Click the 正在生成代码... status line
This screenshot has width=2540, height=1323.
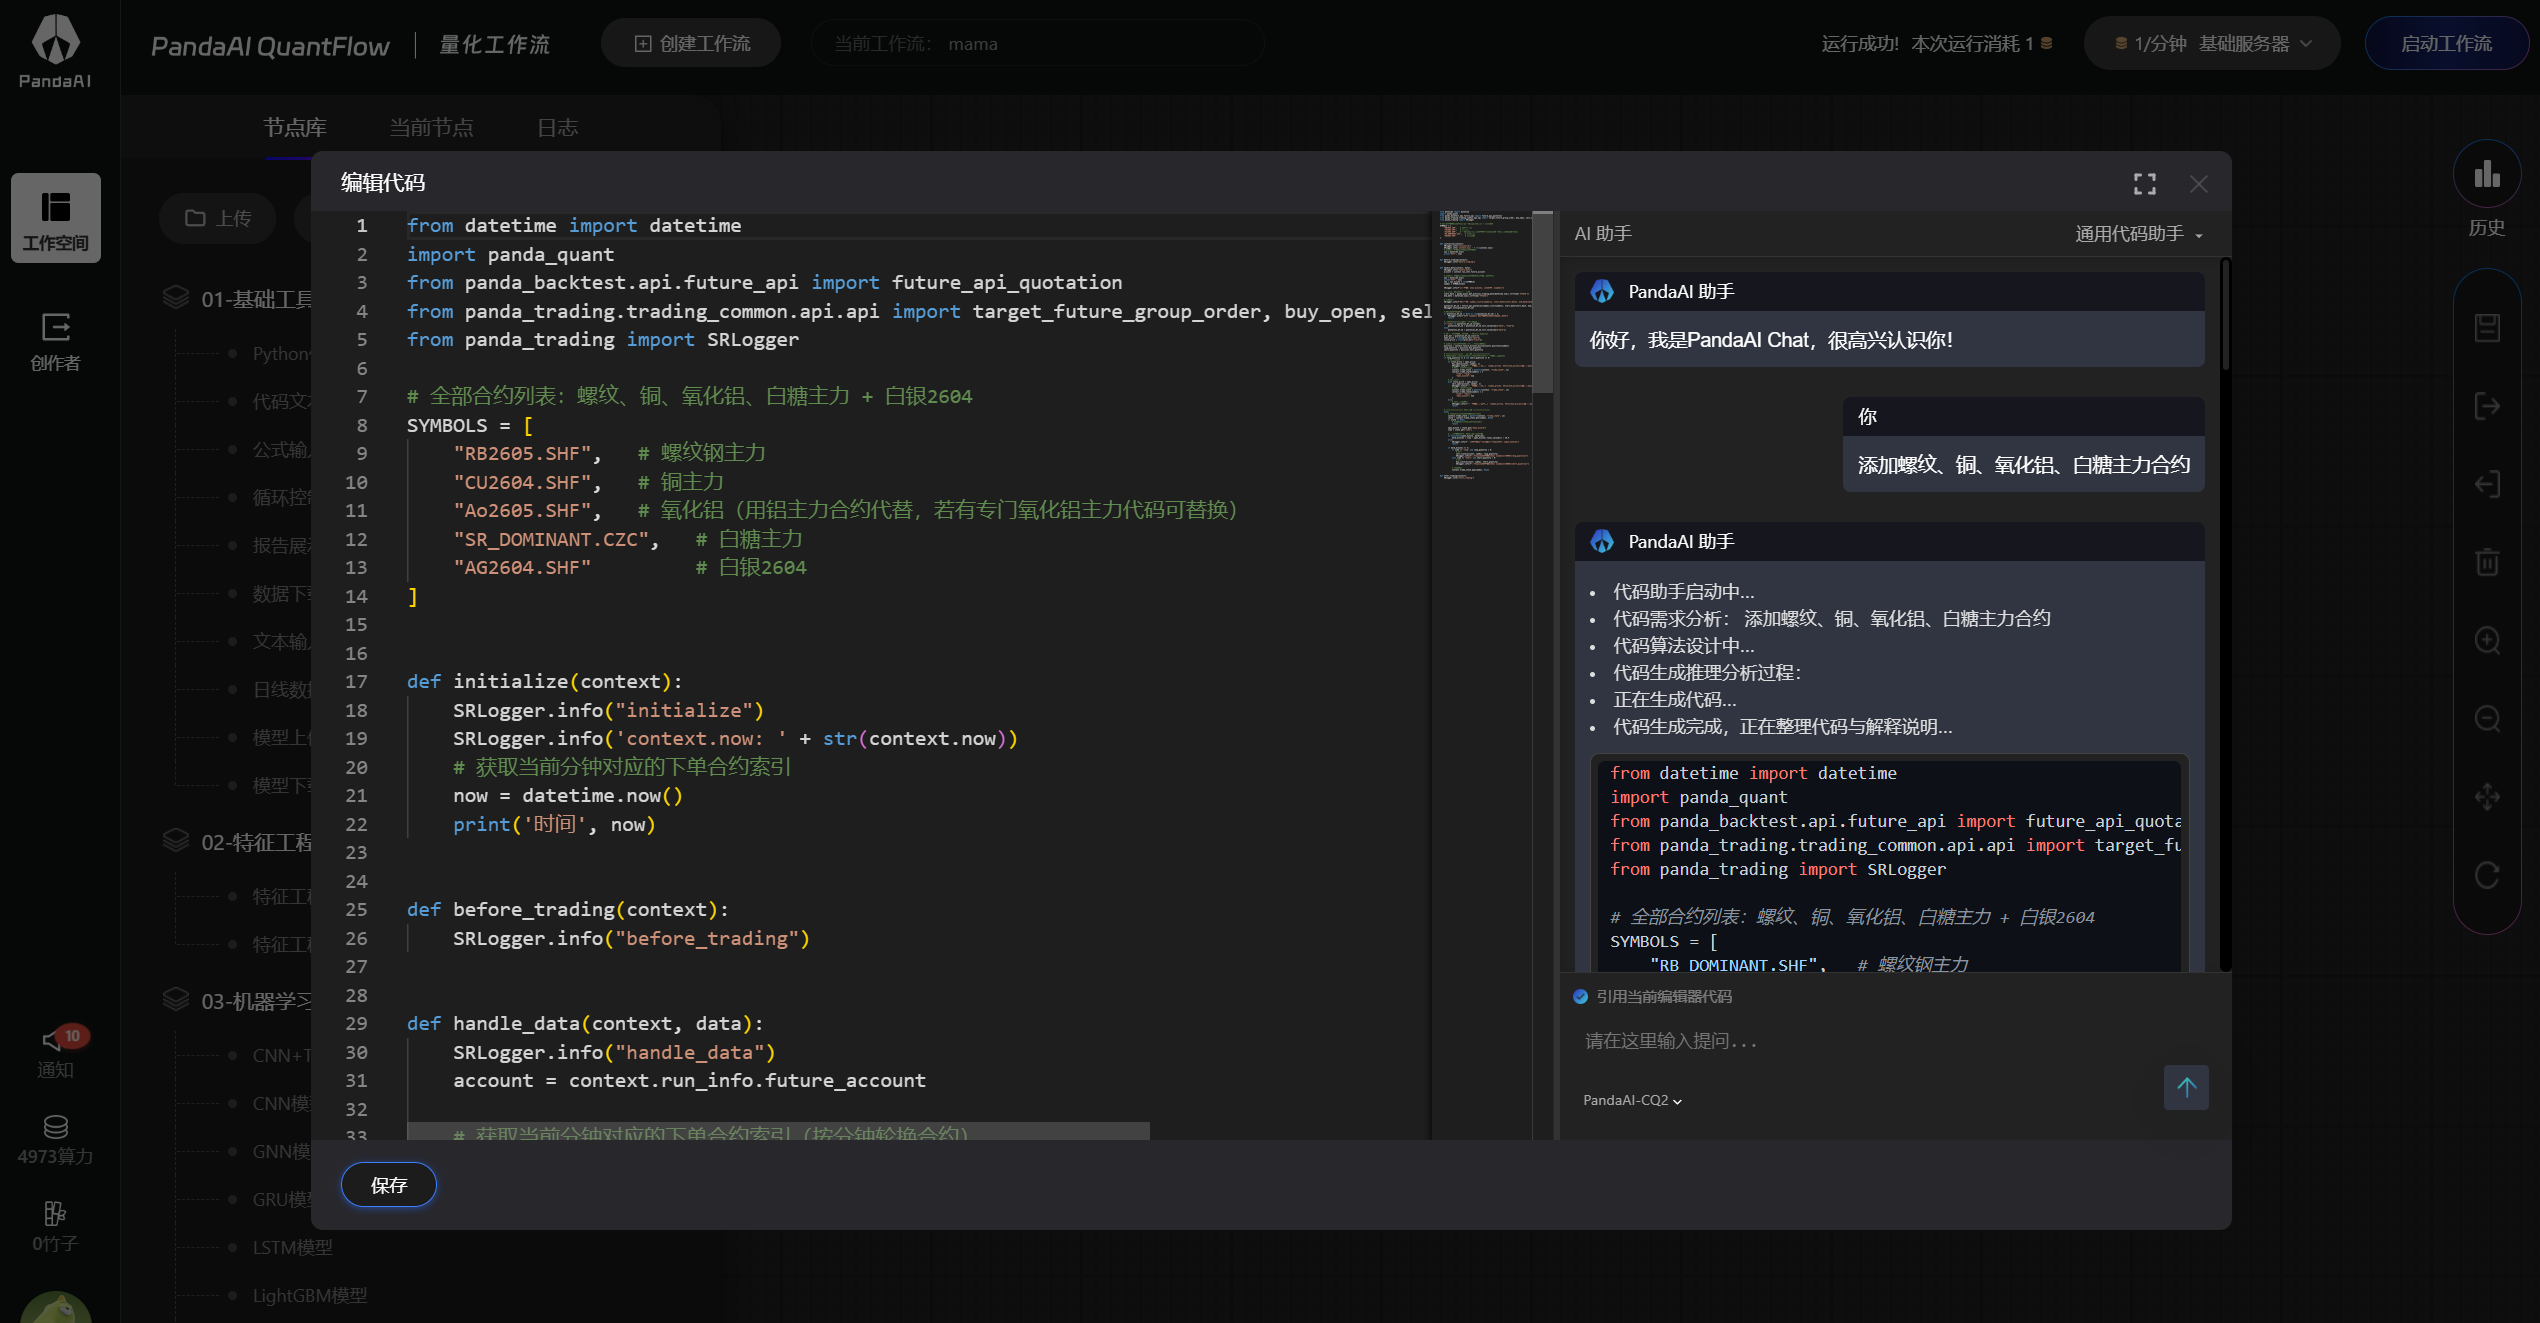coord(1674,700)
